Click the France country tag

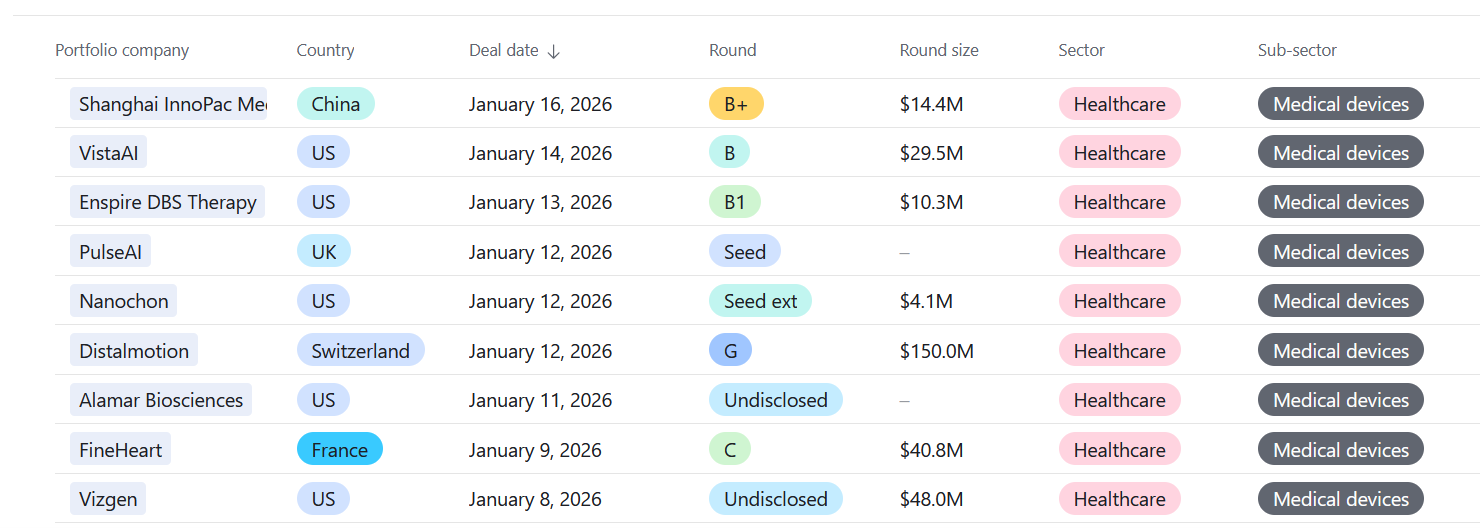coord(339,450)
